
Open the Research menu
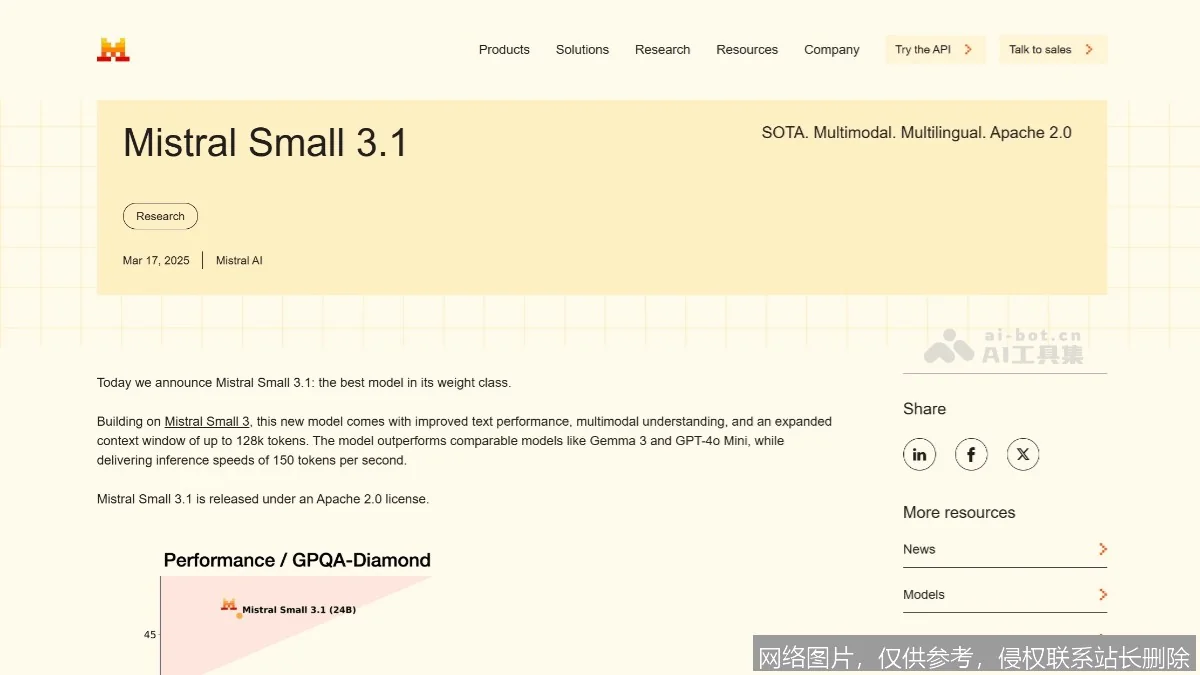662,49
